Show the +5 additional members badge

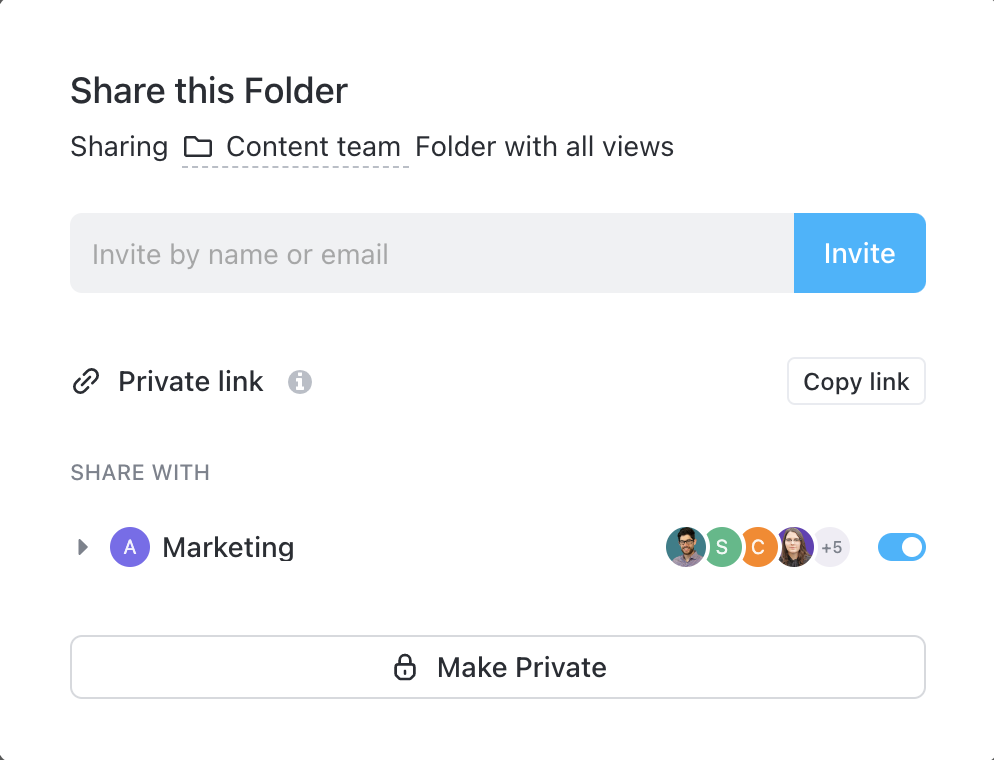click(832, 547)
